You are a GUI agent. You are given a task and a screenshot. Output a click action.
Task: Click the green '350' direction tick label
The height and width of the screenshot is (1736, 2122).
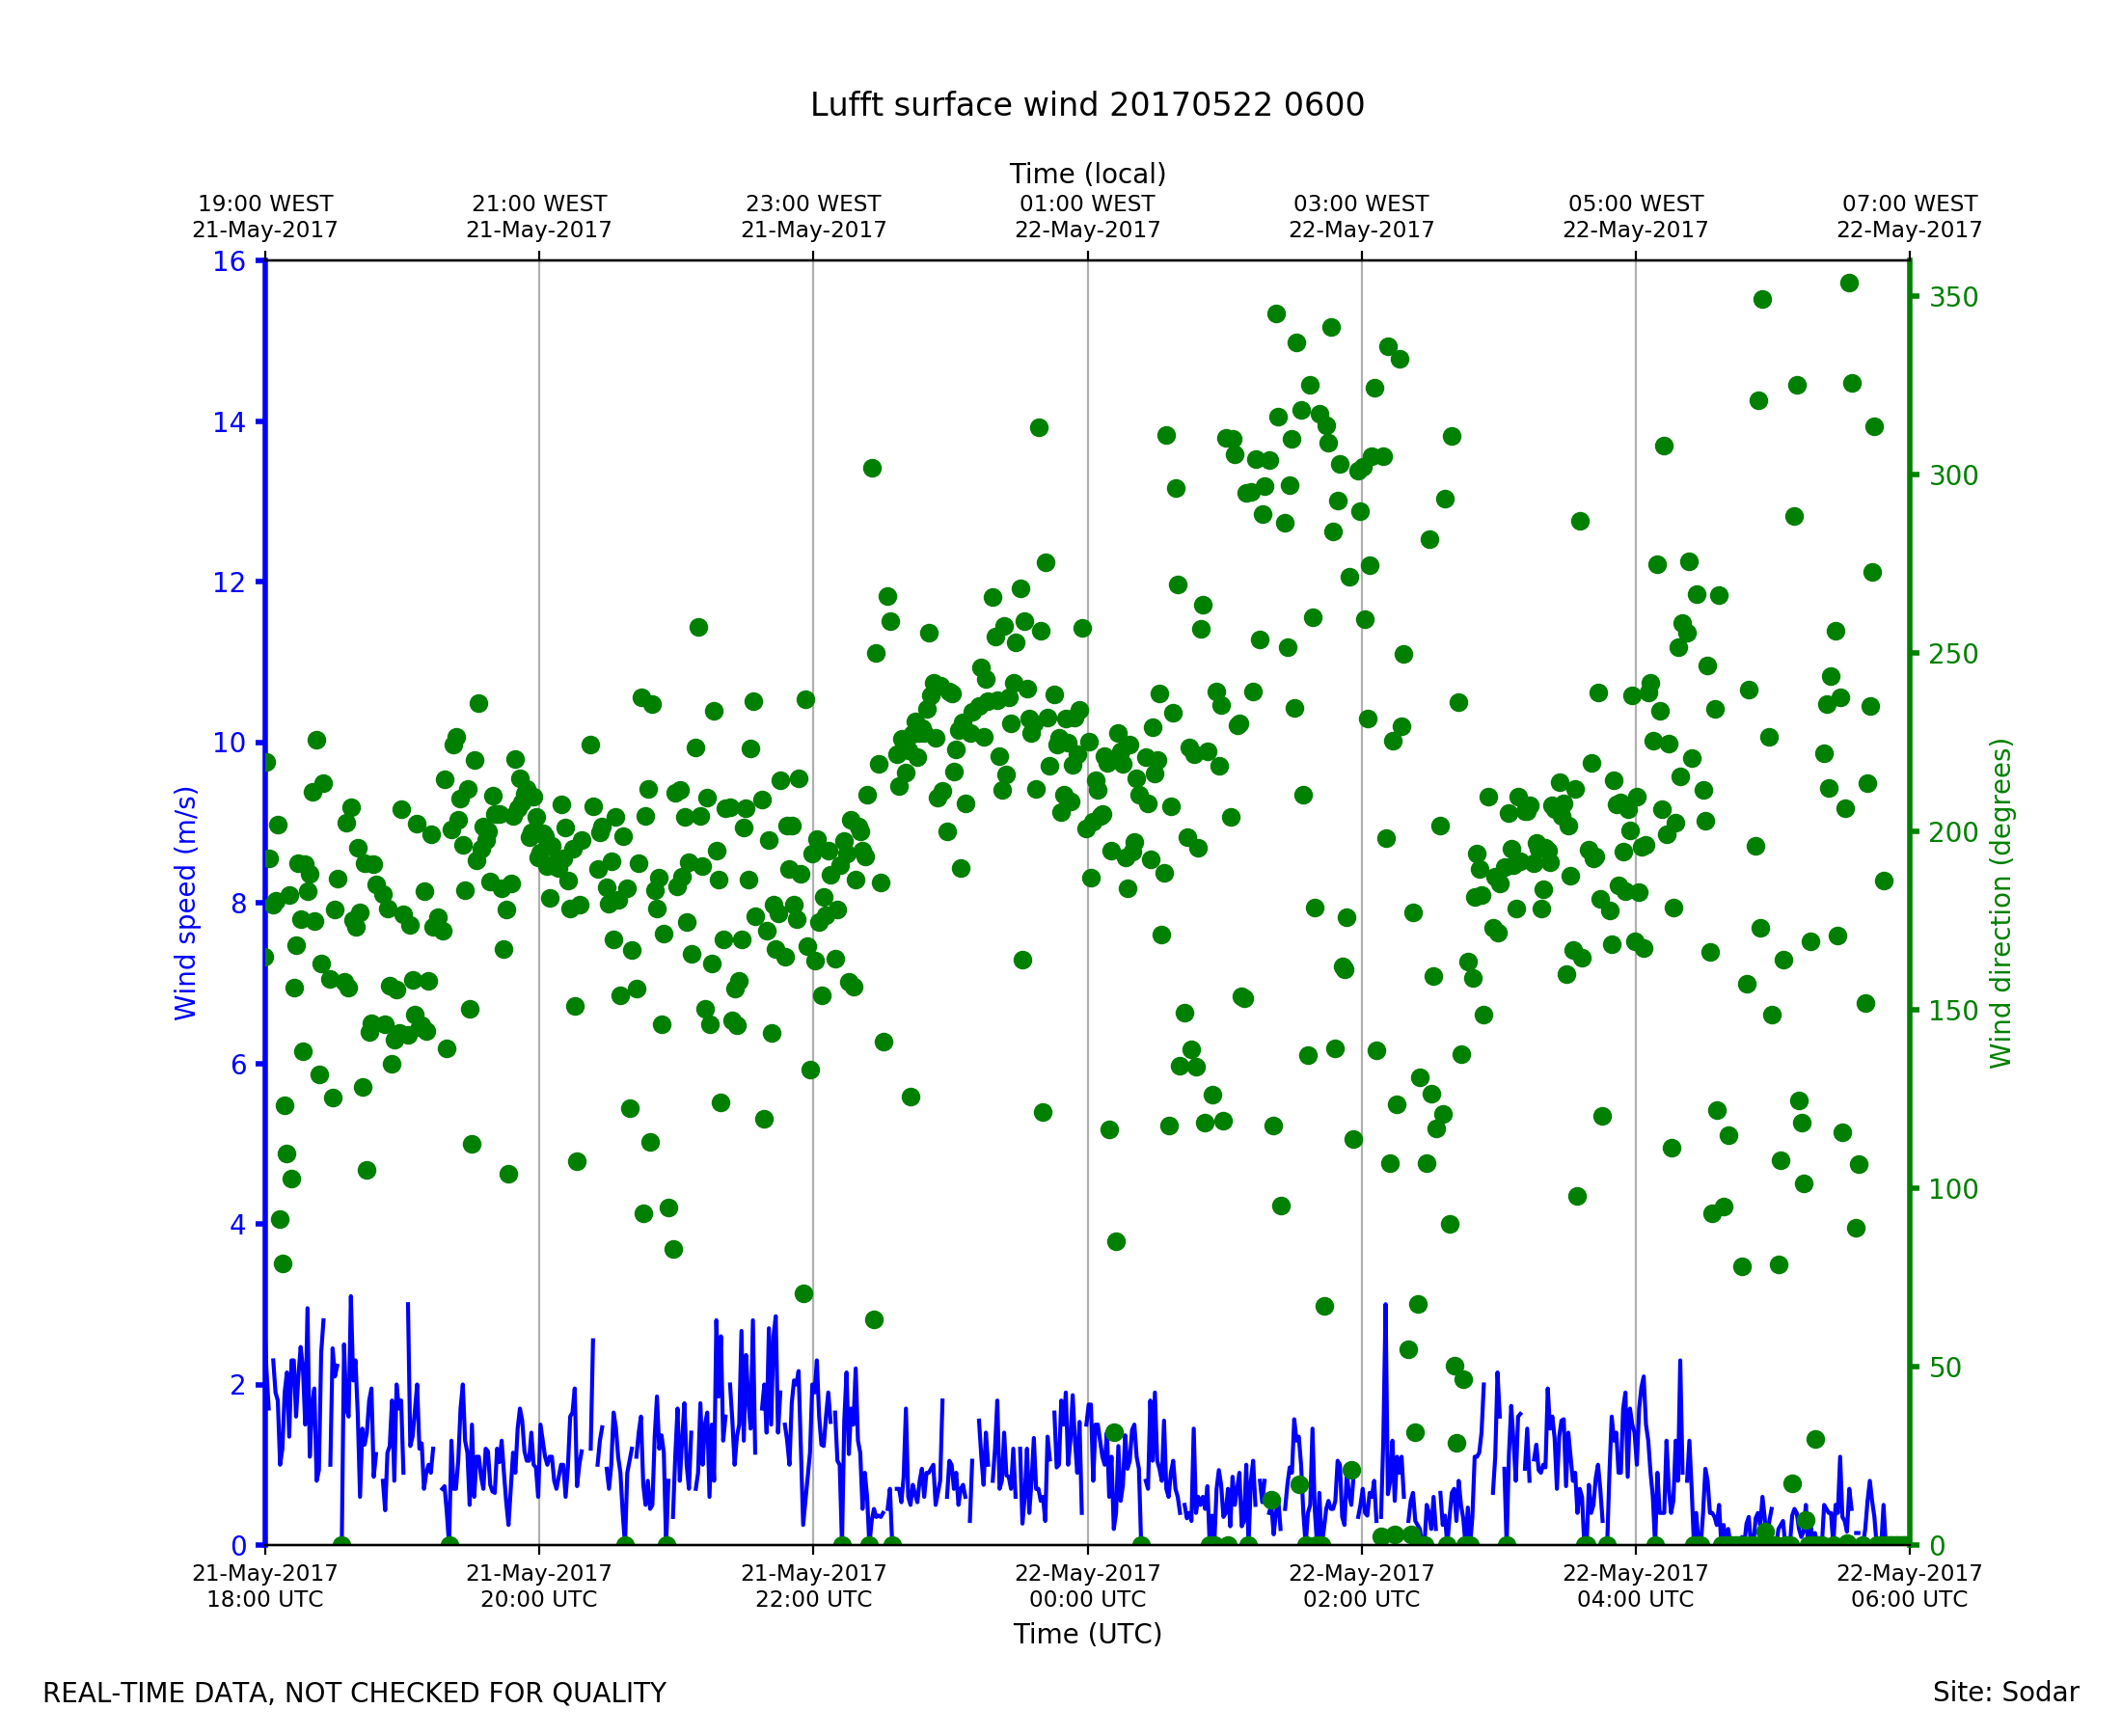pyautogui.click(x=1954, y=298)
